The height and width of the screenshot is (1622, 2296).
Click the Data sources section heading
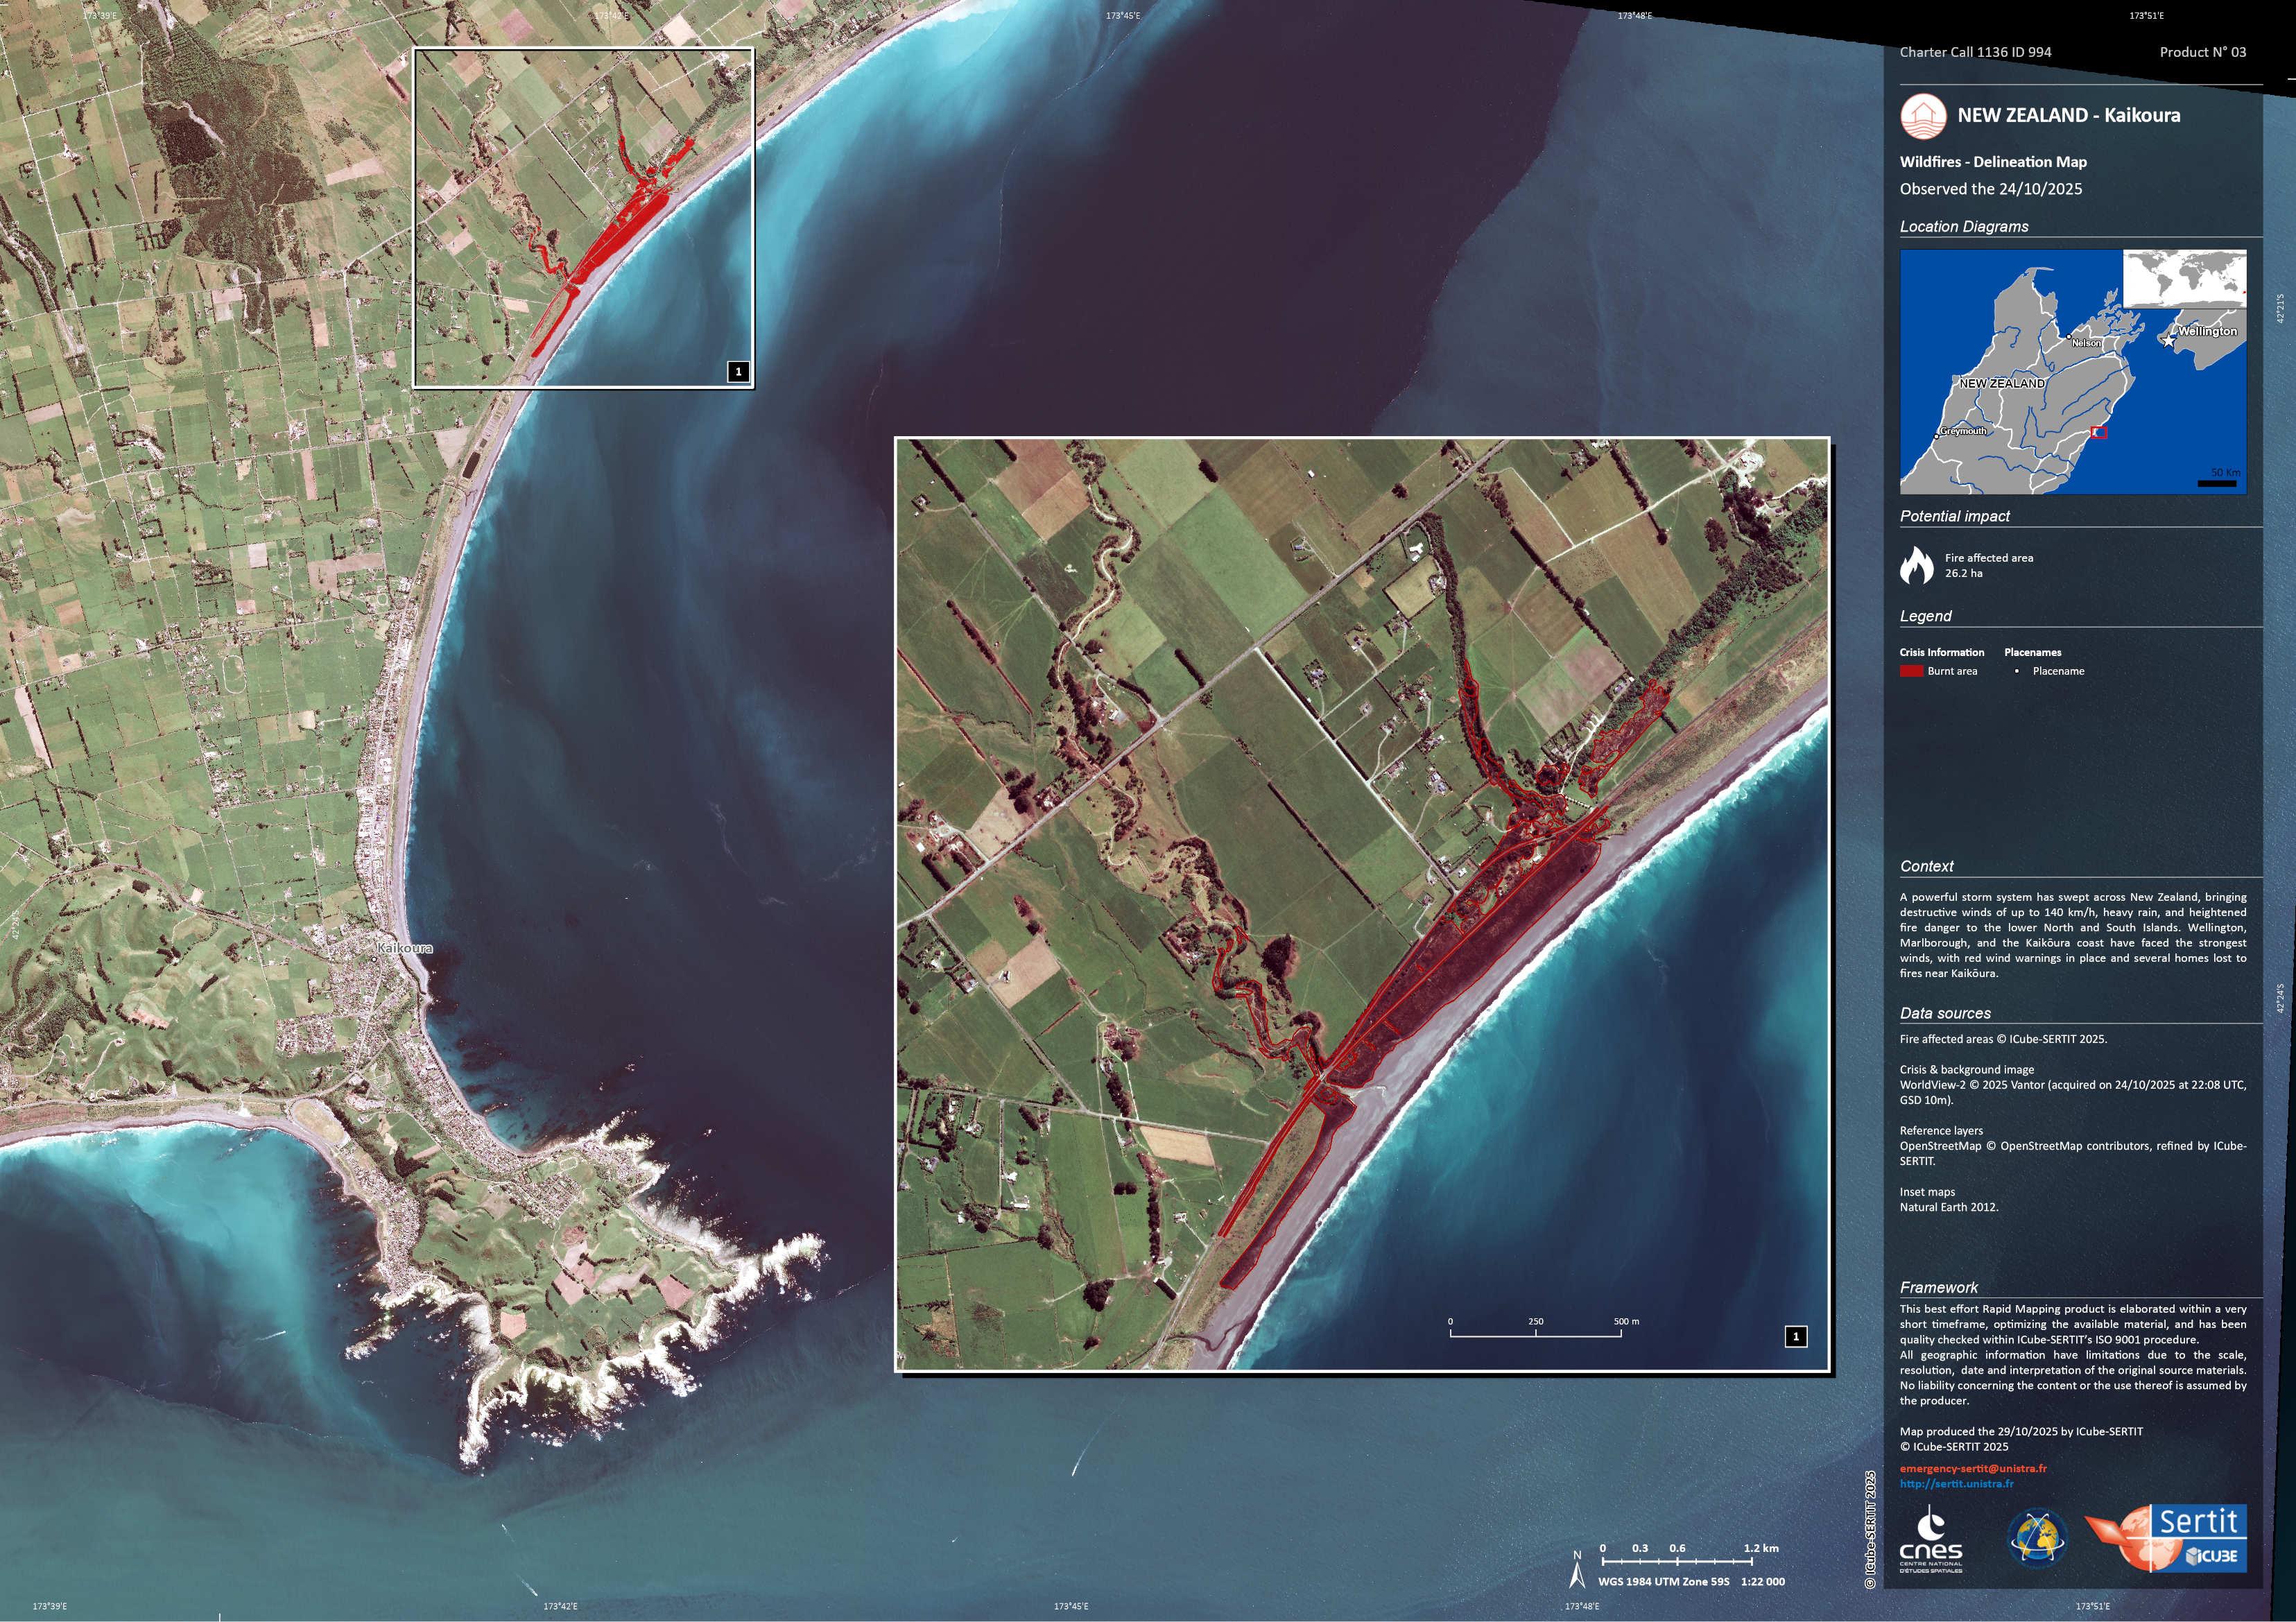[x=1945, y=1013]
